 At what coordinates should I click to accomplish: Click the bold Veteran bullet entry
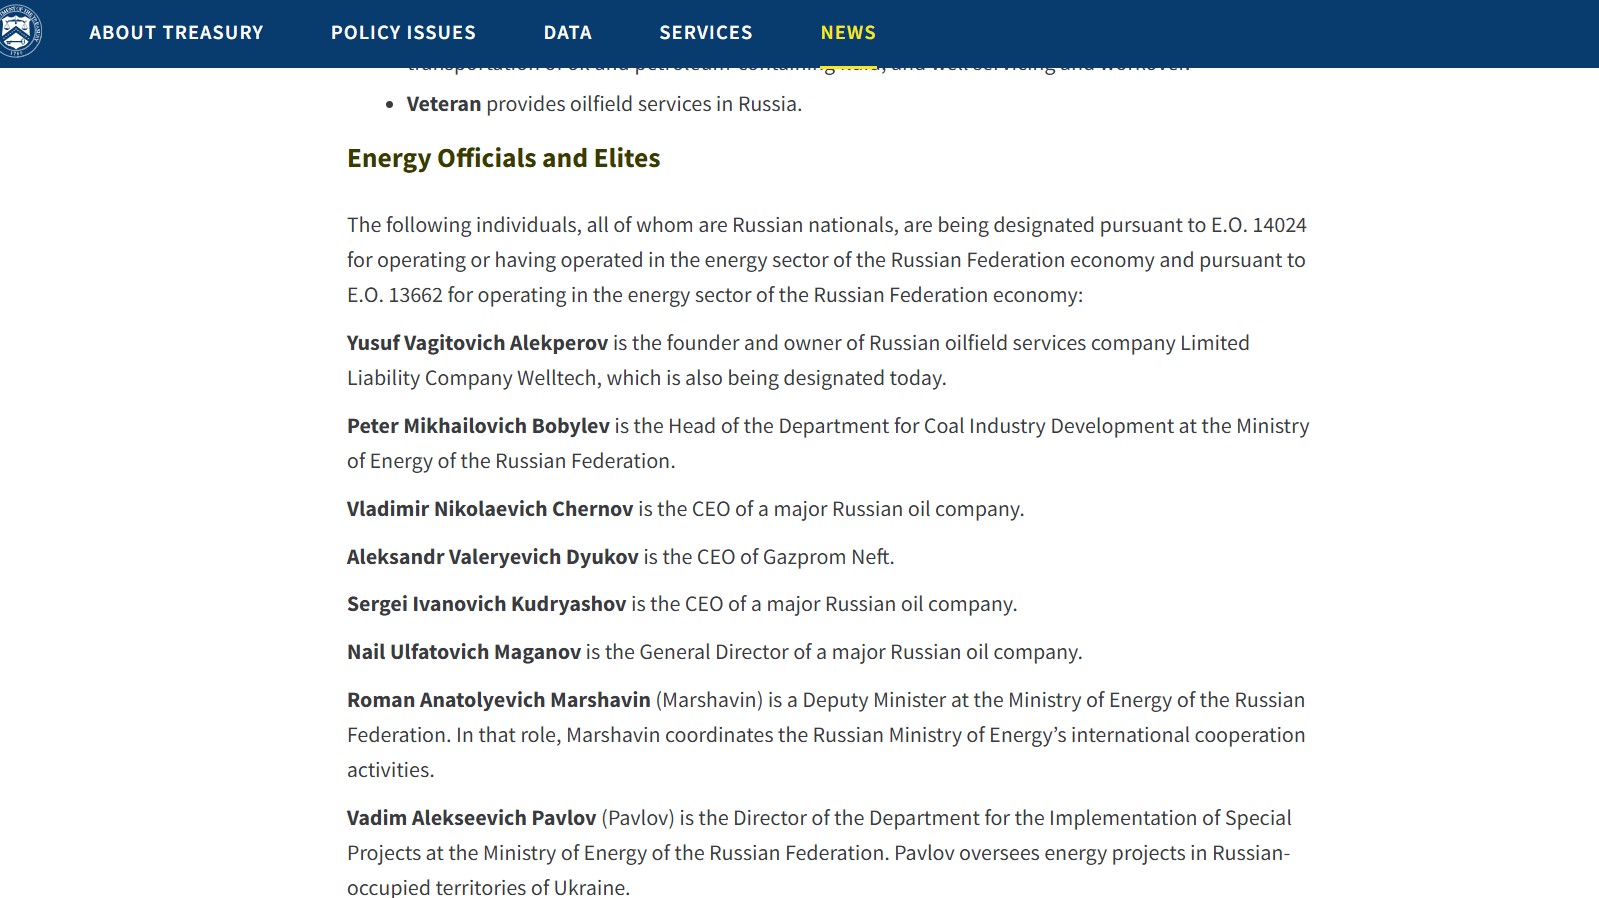(443, 104)
